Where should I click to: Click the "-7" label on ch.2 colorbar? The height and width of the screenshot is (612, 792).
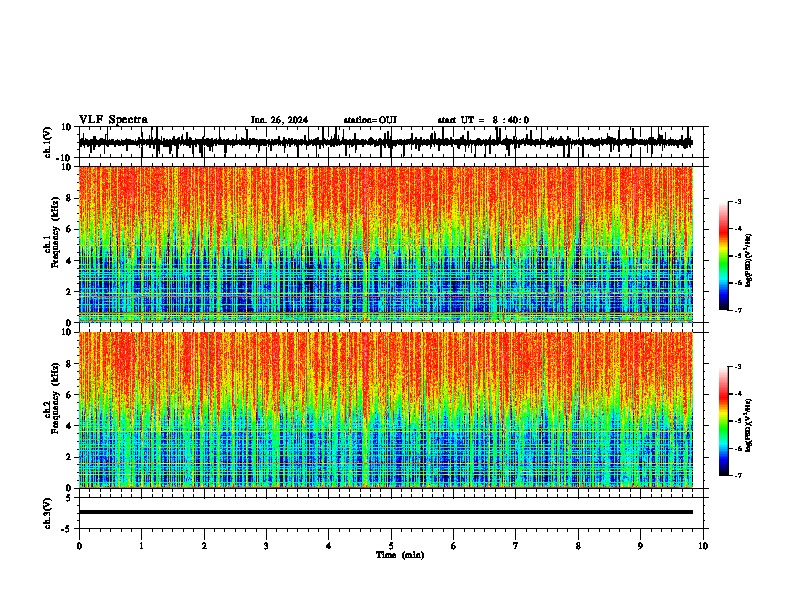pos(738,476)
